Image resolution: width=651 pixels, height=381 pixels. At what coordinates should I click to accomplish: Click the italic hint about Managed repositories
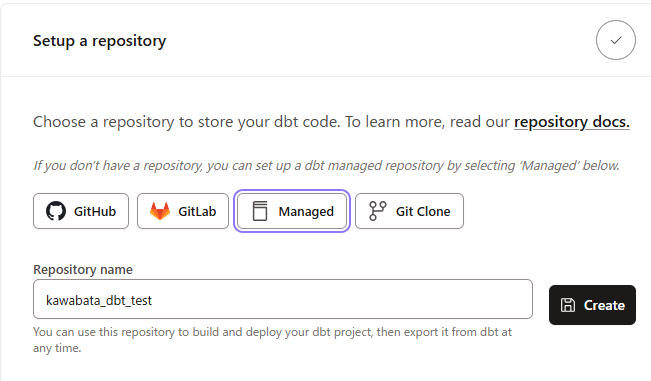(x=326, y=166)
